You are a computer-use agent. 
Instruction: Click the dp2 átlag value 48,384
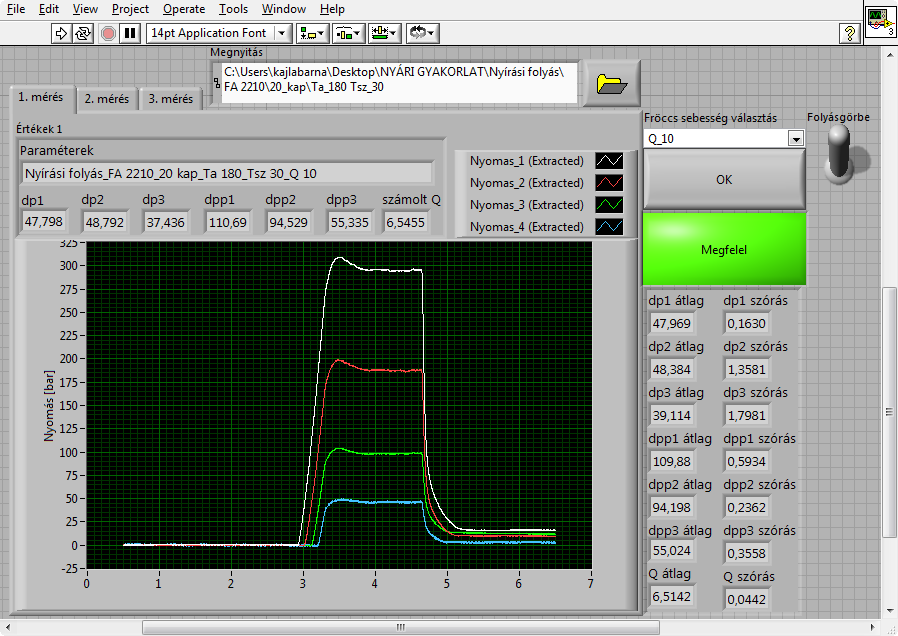tap(672, 369)
